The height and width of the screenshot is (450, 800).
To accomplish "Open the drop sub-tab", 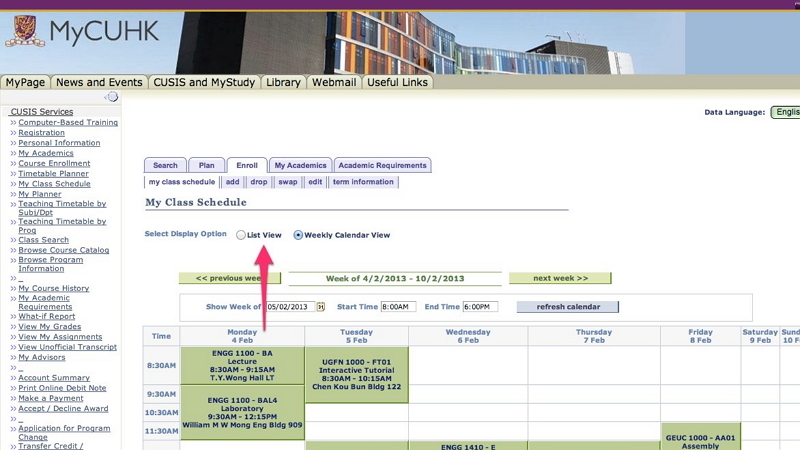I will click(259, 182).
